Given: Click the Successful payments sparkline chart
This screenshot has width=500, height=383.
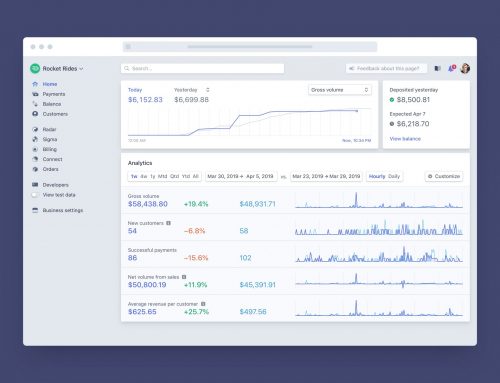Looking at the screenshot, I should tap(379, 254).
